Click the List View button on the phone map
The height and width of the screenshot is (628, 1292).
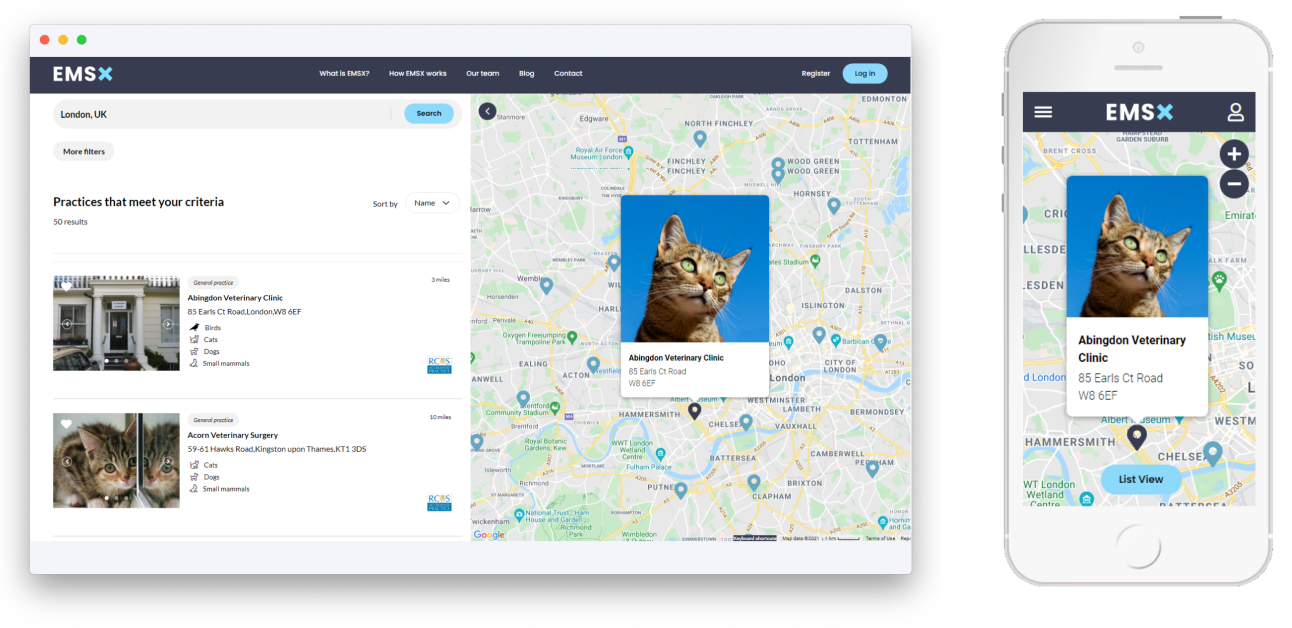tap(1140, 479)
